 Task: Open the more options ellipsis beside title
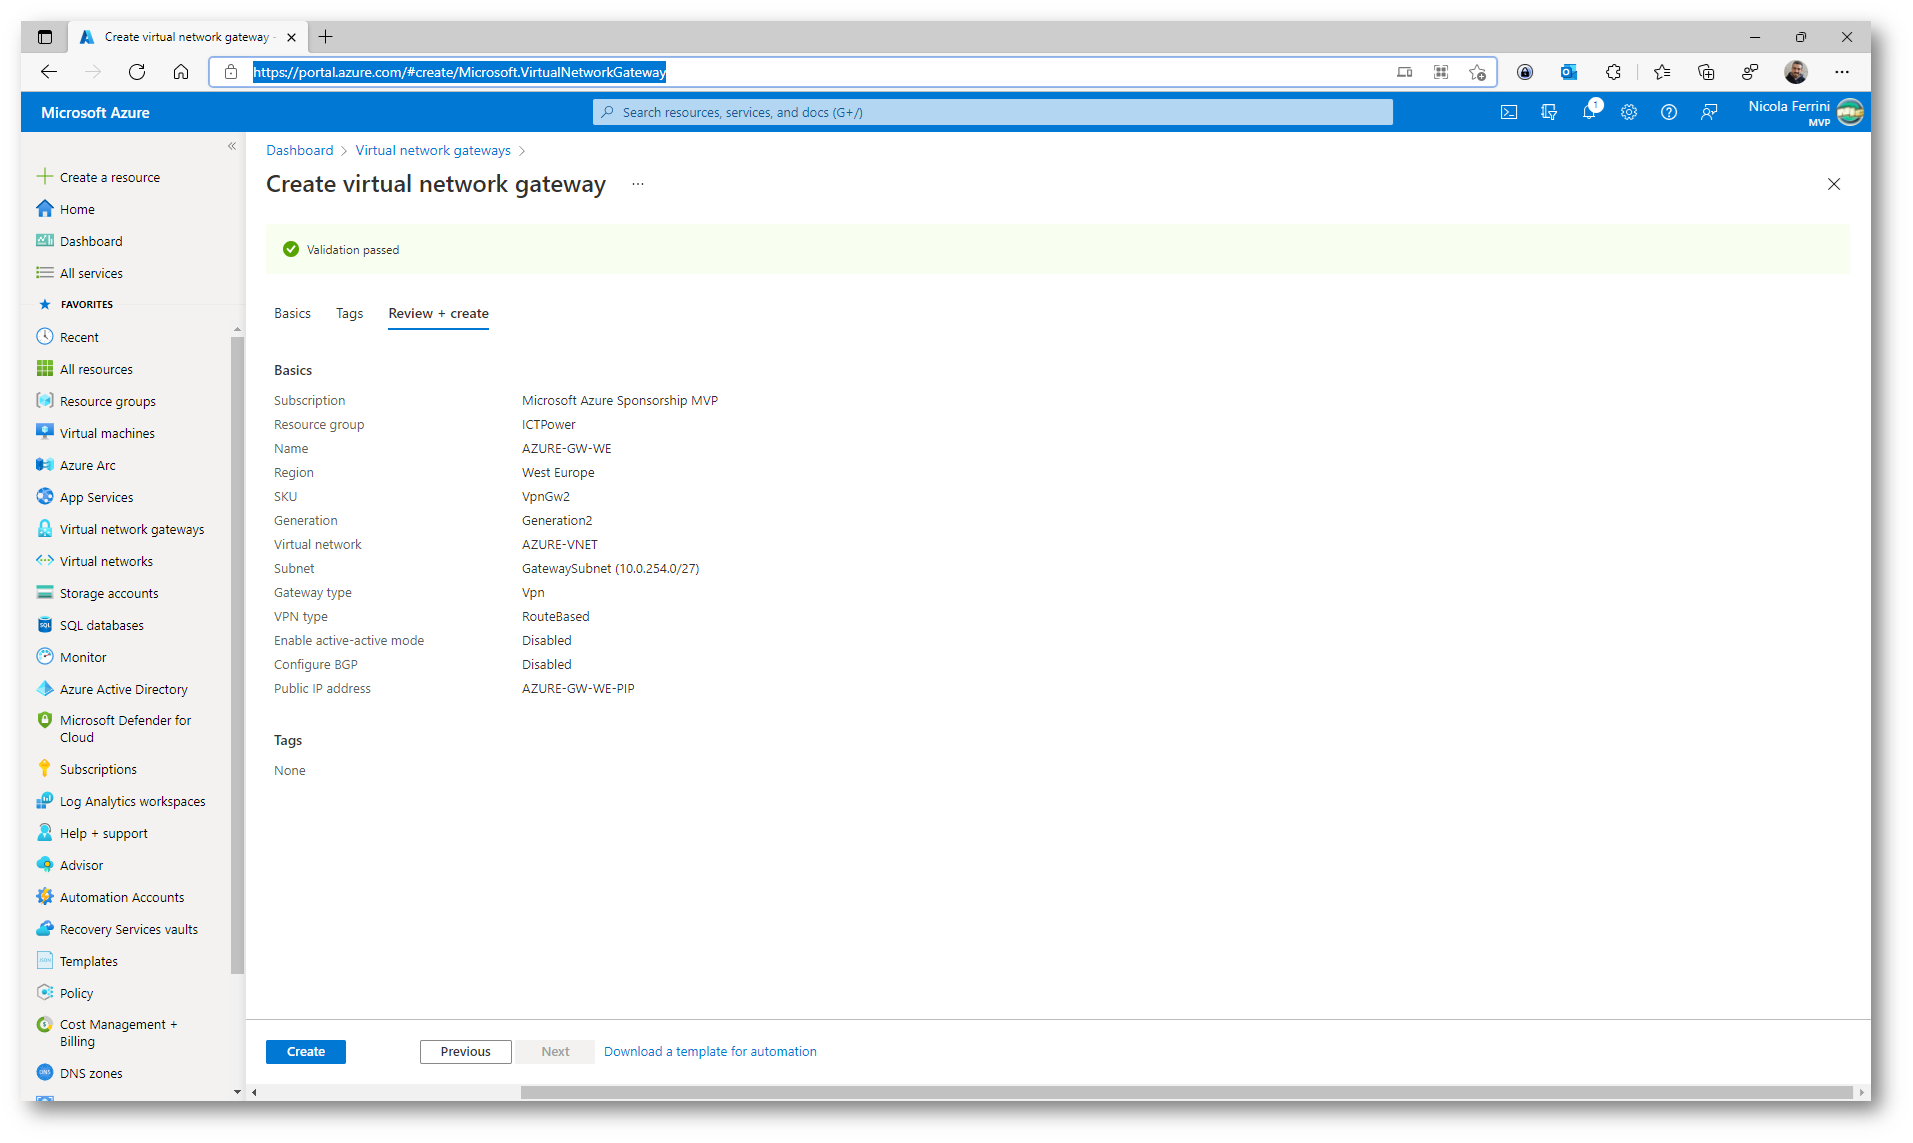click(638, 184)
